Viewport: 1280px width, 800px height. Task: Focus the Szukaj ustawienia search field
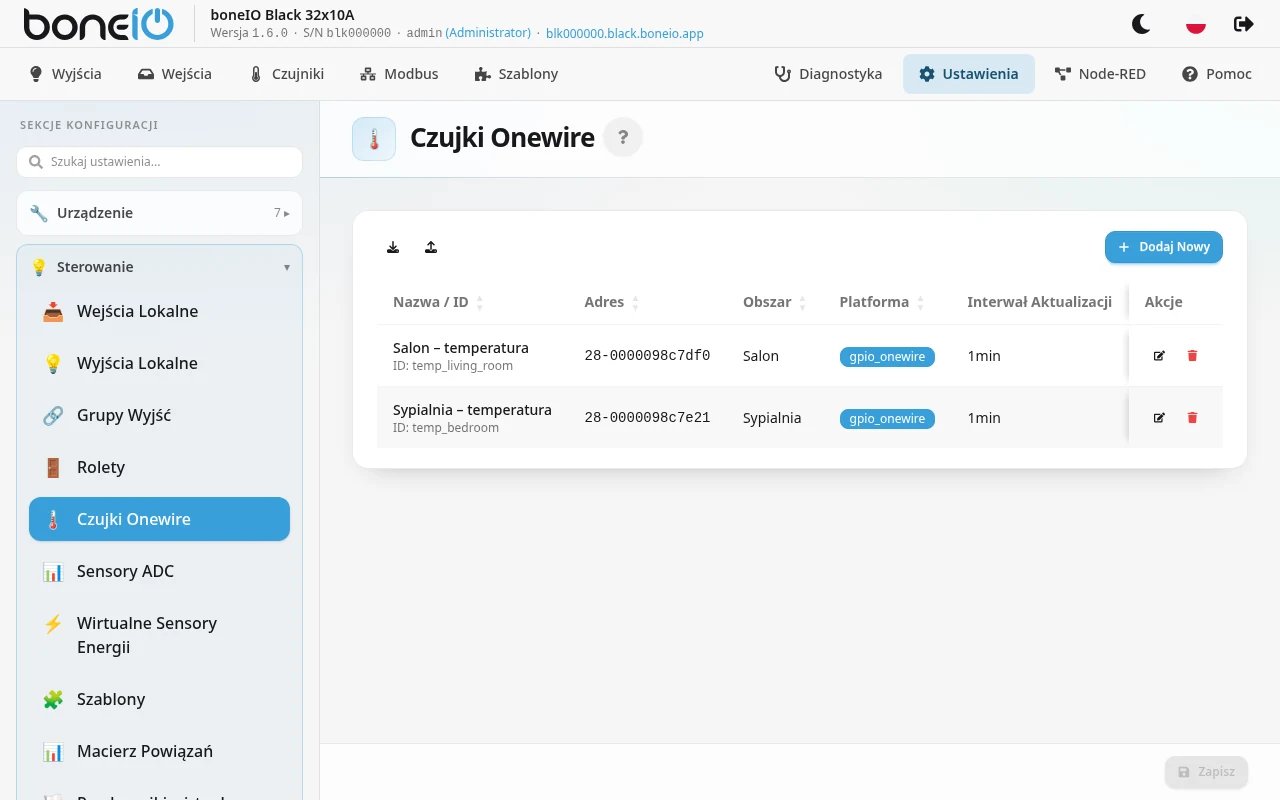coord(159,162)
